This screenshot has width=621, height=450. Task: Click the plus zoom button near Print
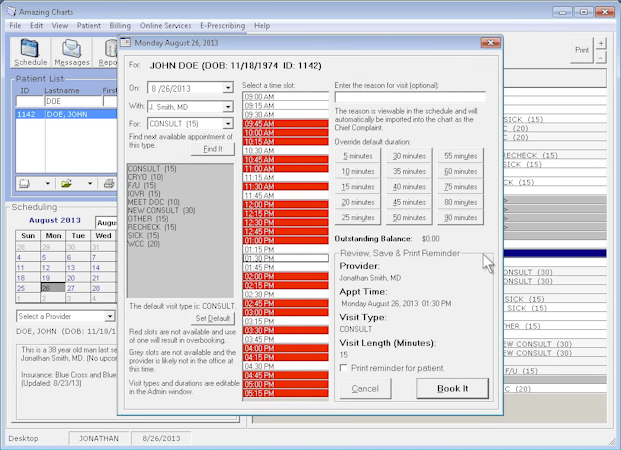coord(601,44)
